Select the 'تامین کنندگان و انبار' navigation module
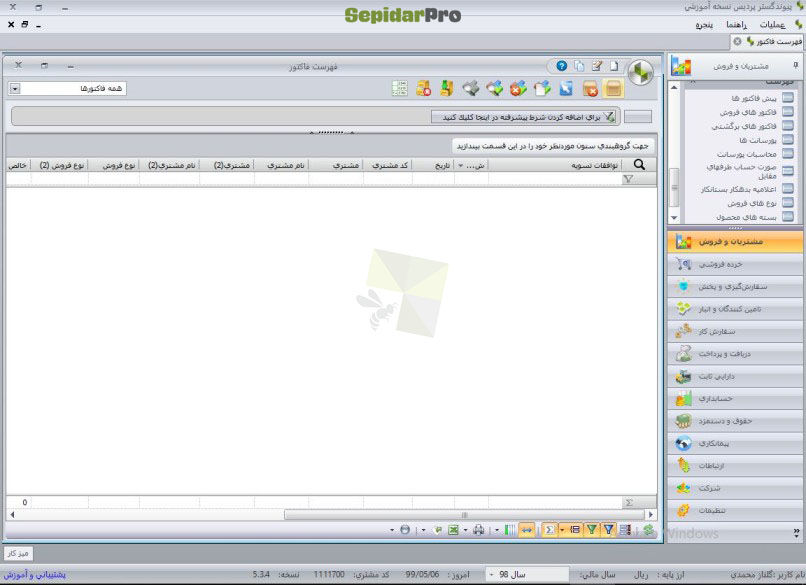This screenshot has height=585, width=806. click(735, 308)
